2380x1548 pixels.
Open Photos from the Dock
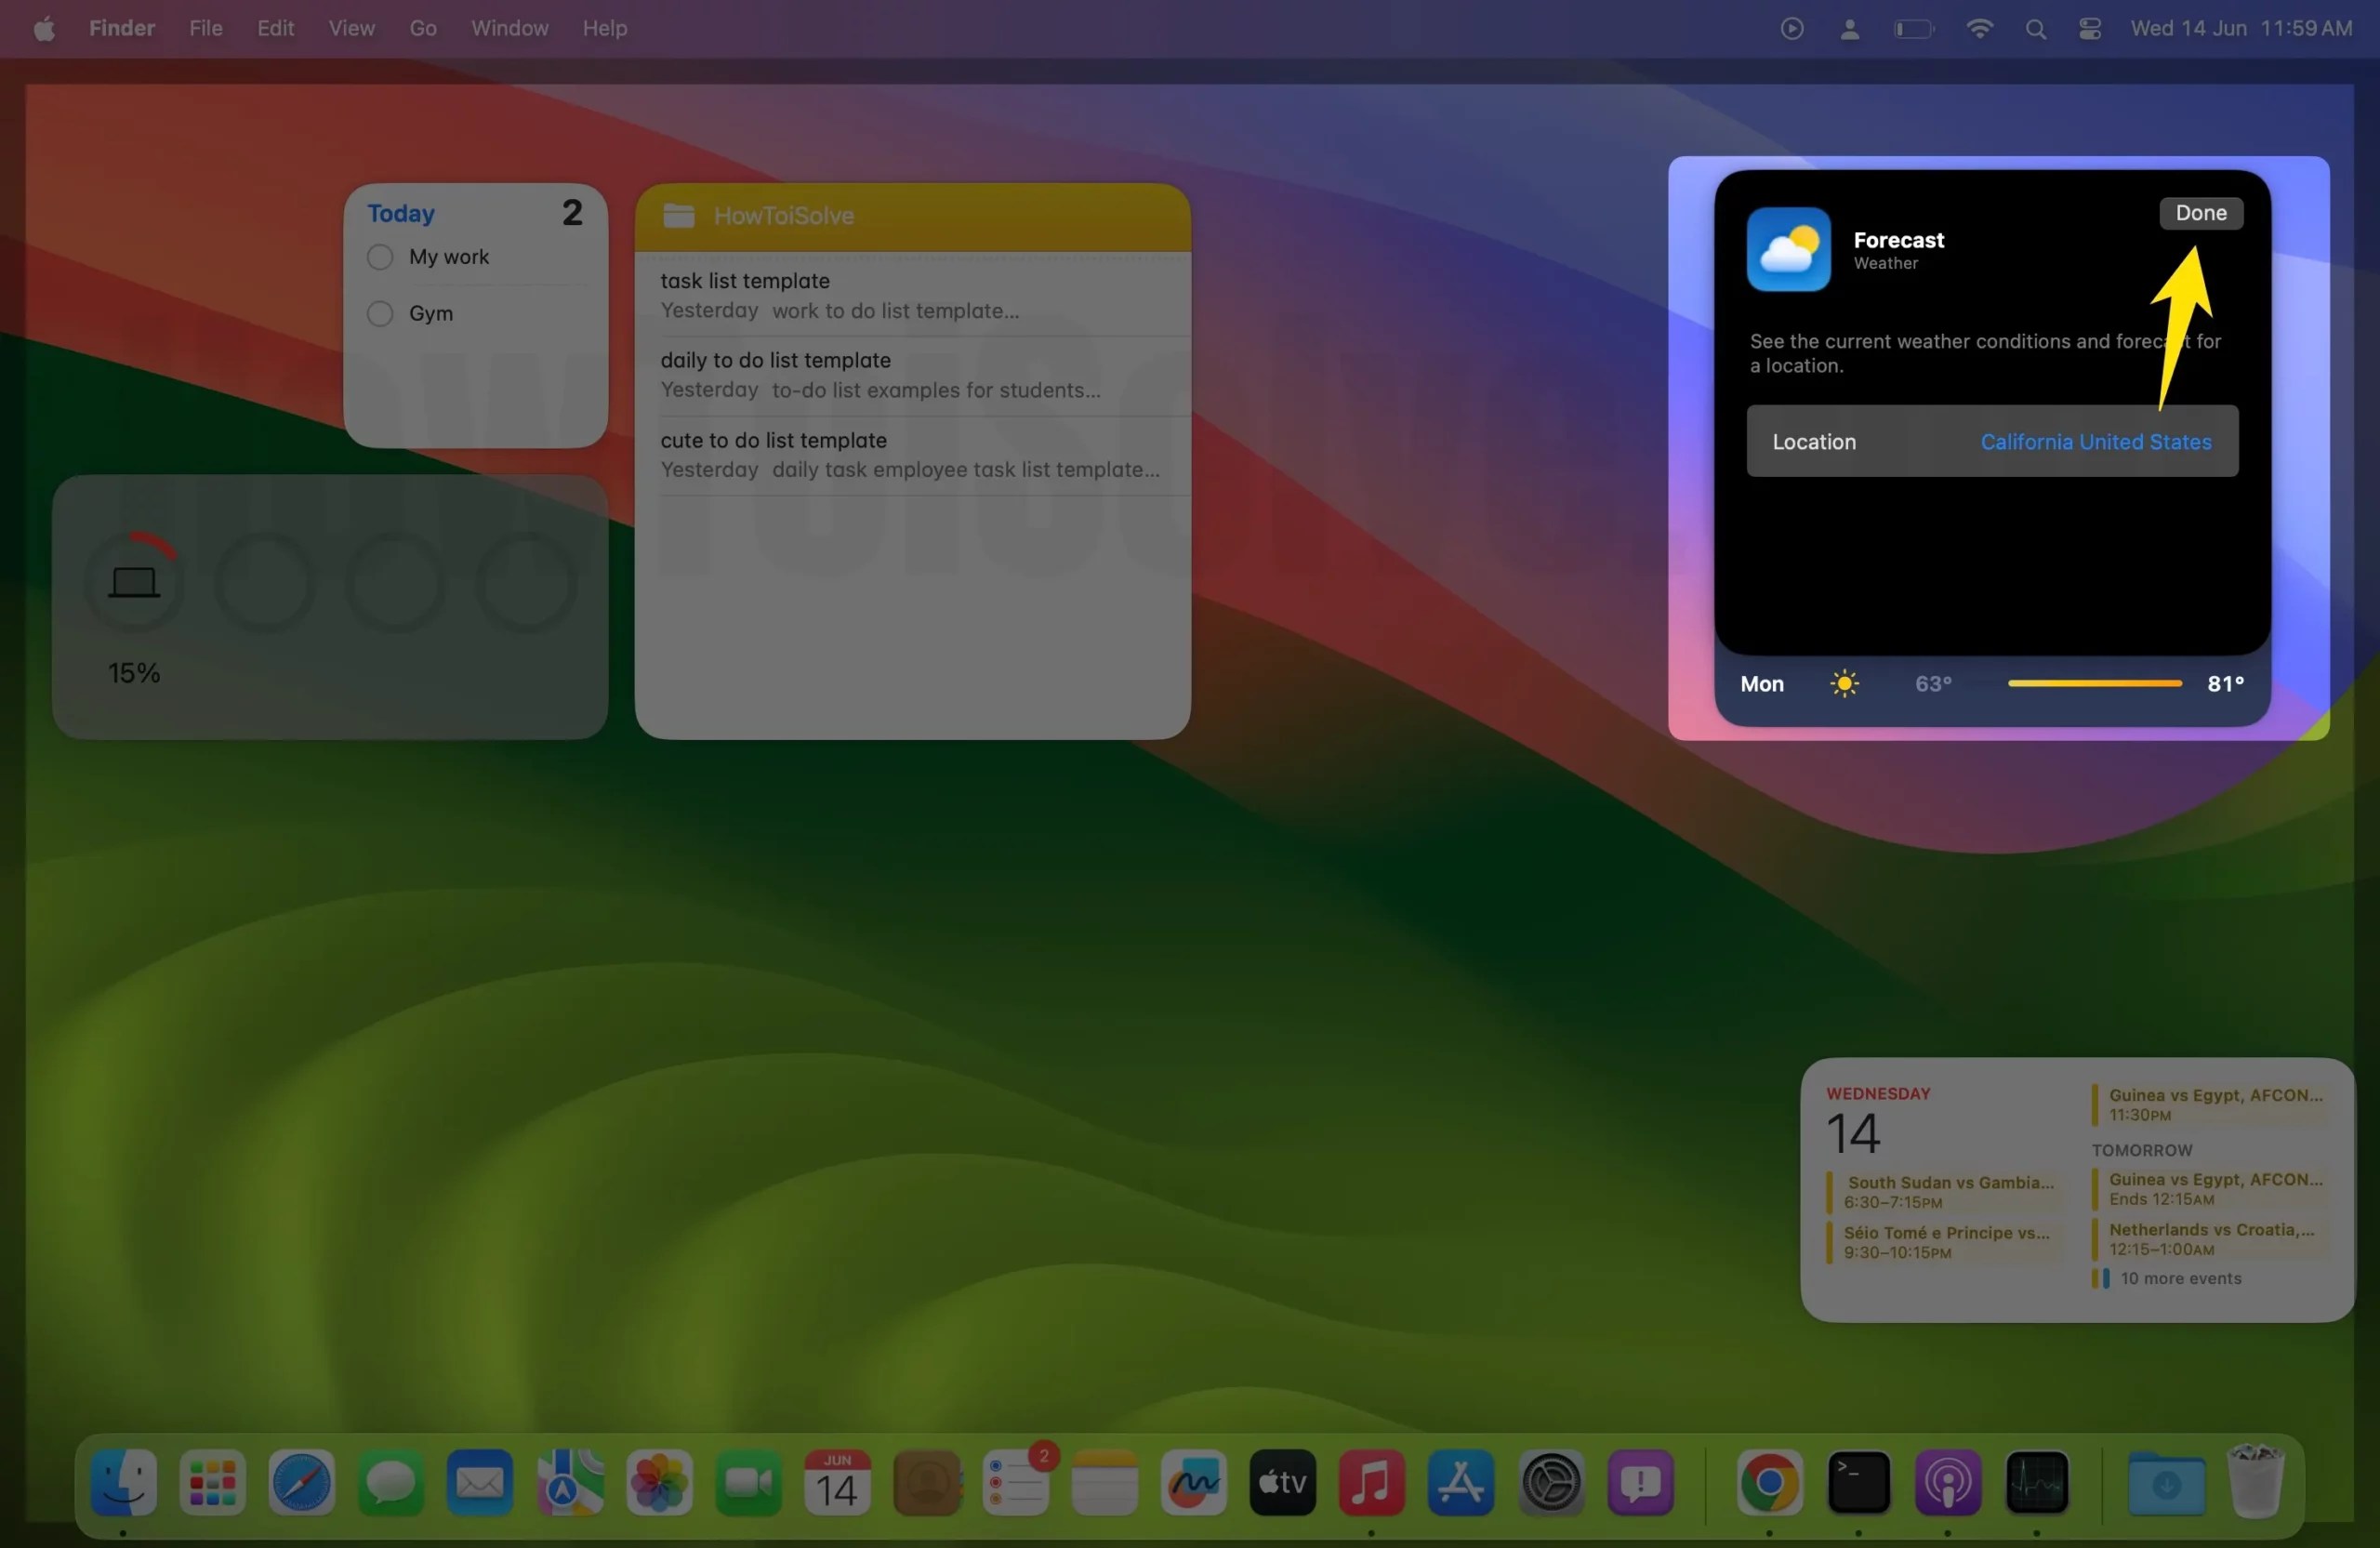click(x=657, y=1484)
